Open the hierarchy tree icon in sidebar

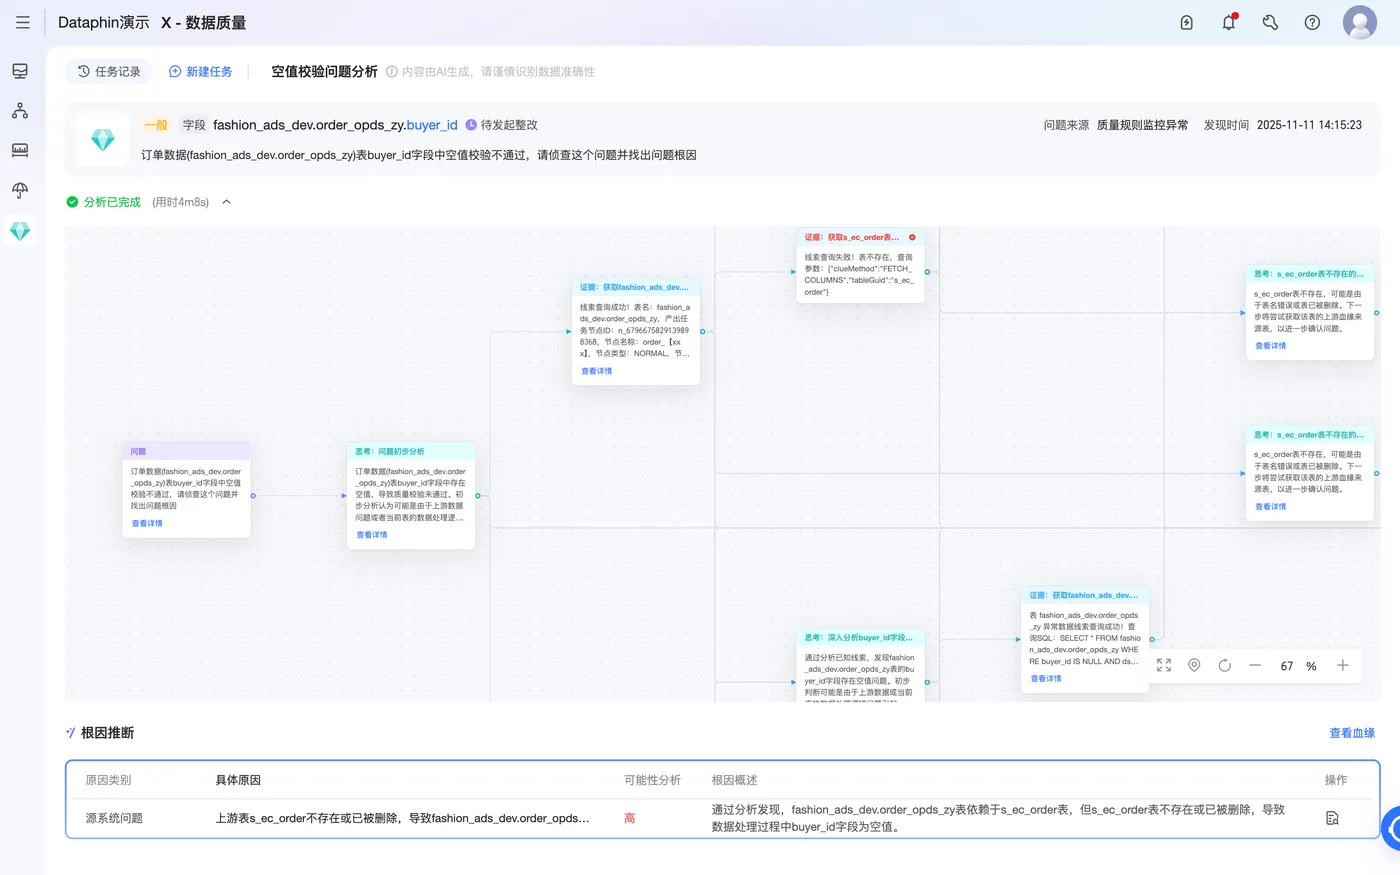[x=20, y=111]
